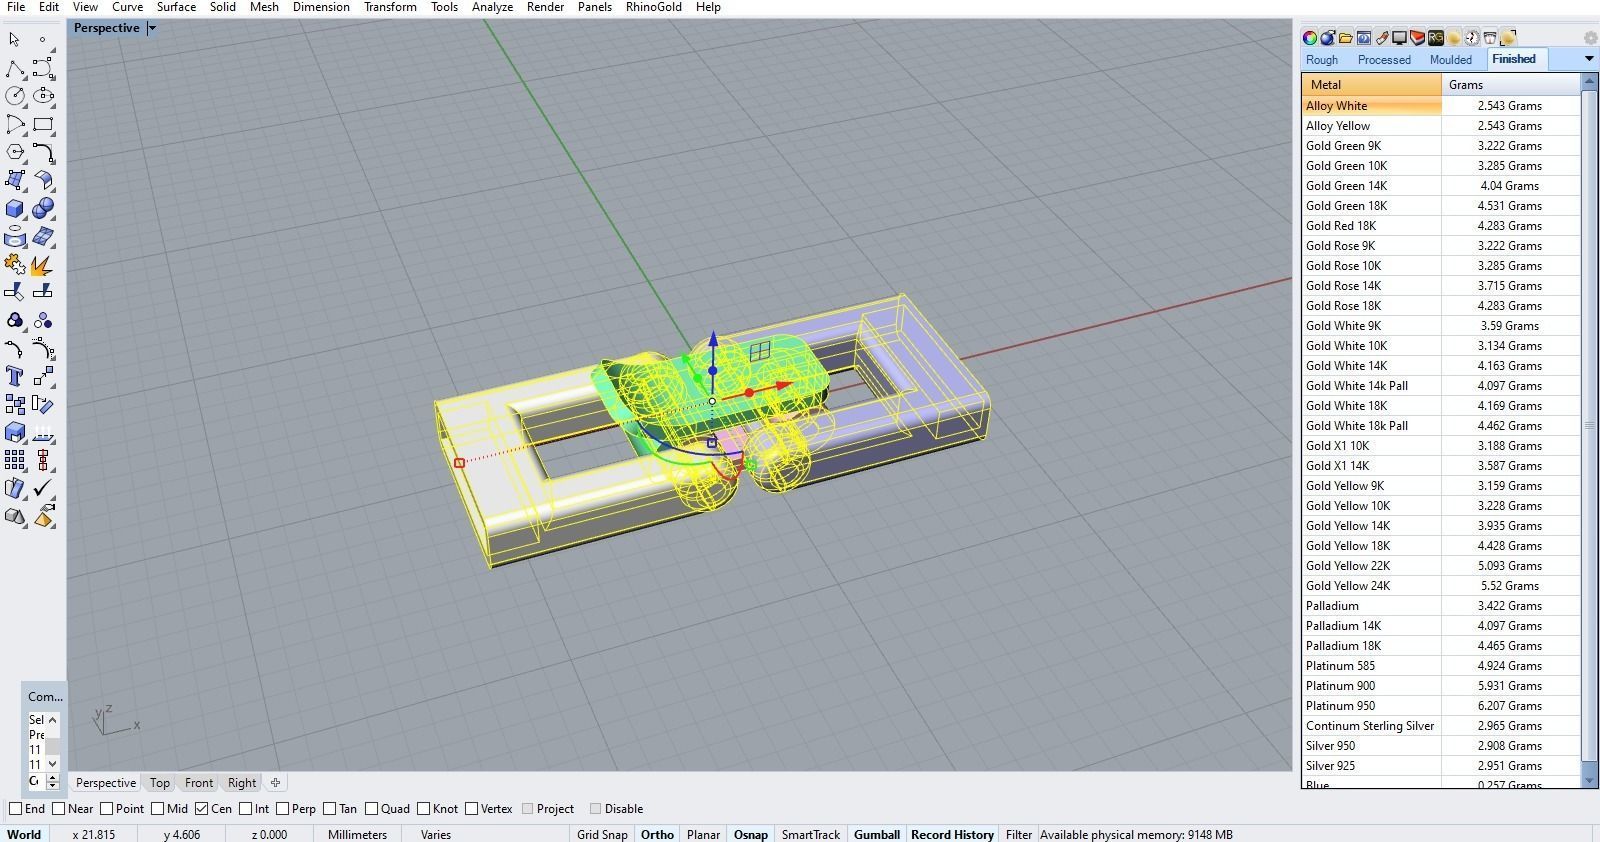The image size is (1600, 842).
Task: Select the Trim tool
Action: click(14, 292)
